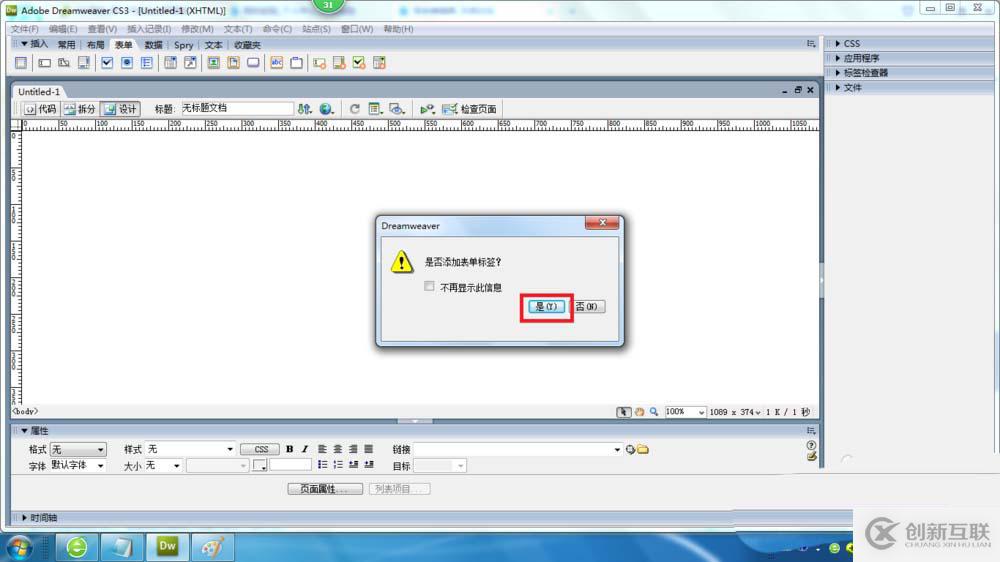This screenshot has height=562, width=1000.
Task: Insert a File Field form icon
Action: (x=233, y=63)
